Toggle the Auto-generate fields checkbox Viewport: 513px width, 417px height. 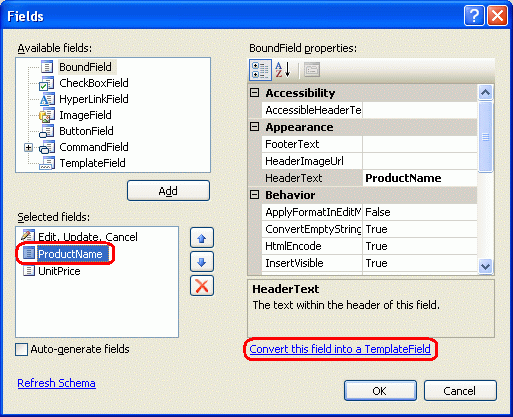point(22,349)
